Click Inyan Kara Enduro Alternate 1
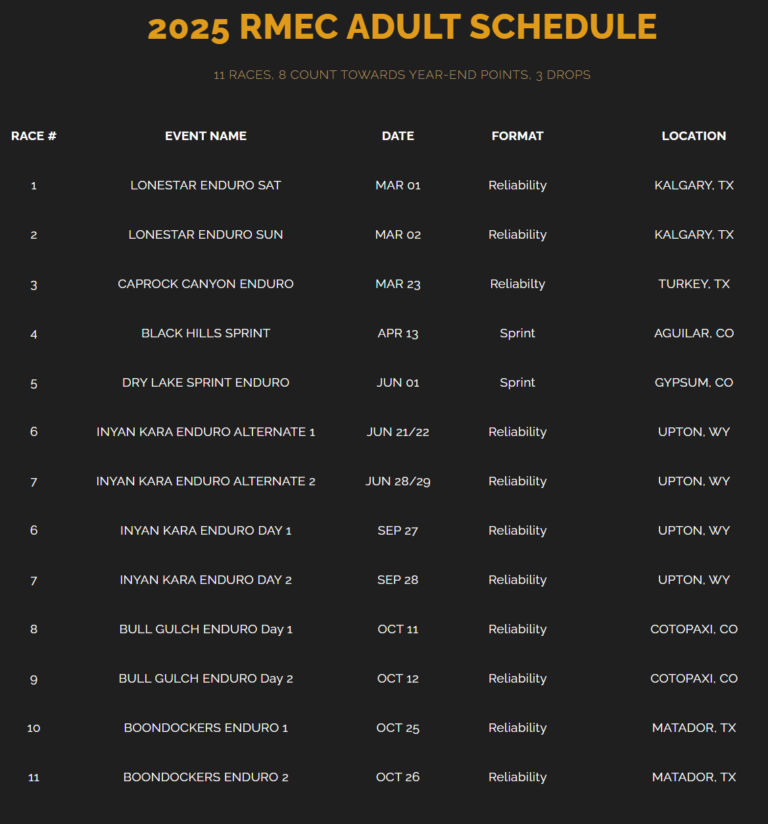Screen dimensions: 768x824 tap(206, 432)
